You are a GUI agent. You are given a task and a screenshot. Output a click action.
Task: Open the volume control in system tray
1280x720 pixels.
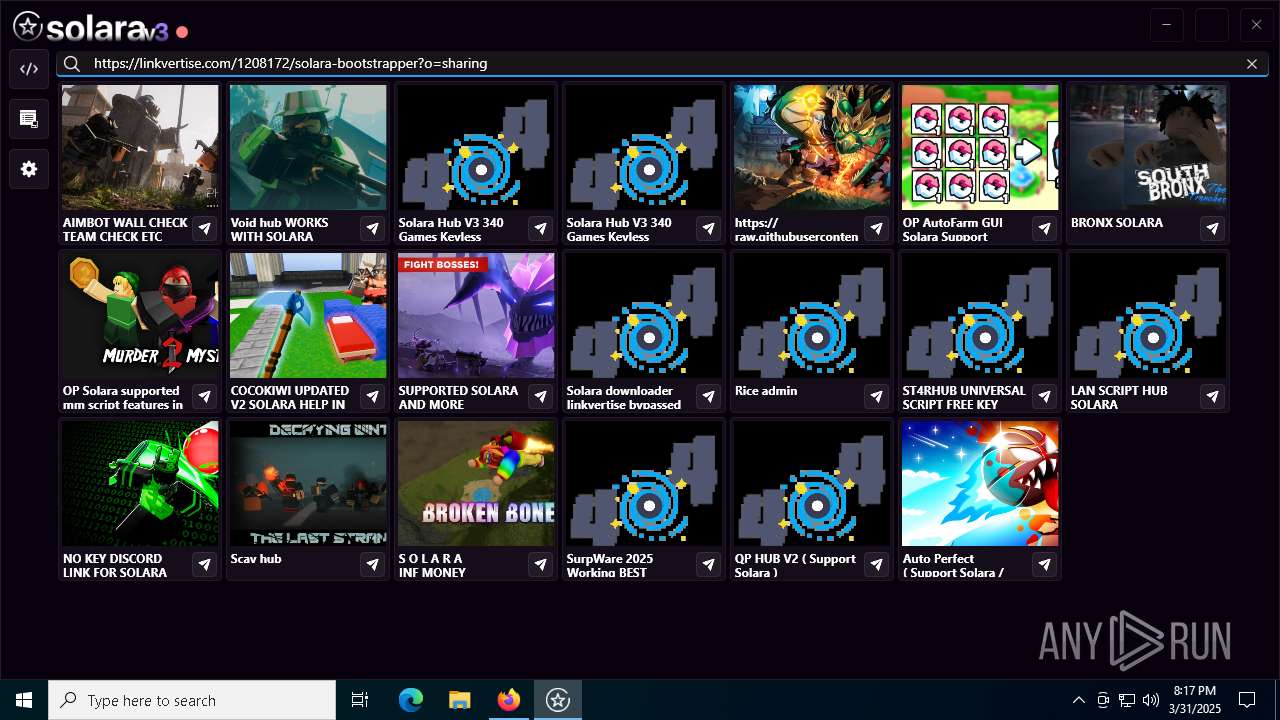(1150, 700)
